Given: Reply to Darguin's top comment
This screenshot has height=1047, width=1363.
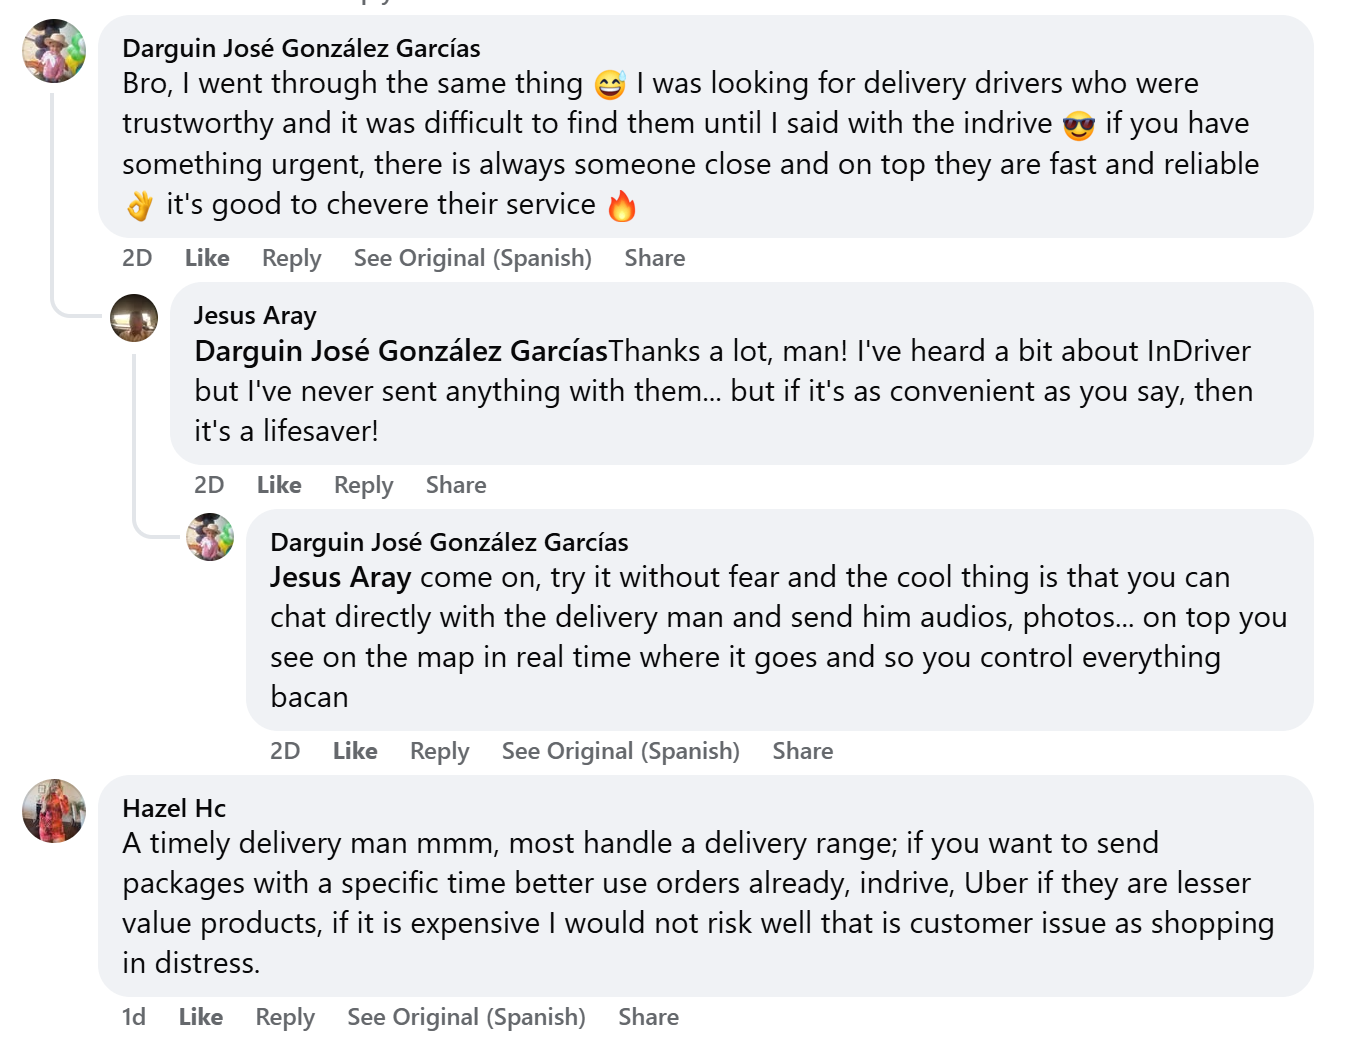Looking at the screenshot, I should [291, 258].
